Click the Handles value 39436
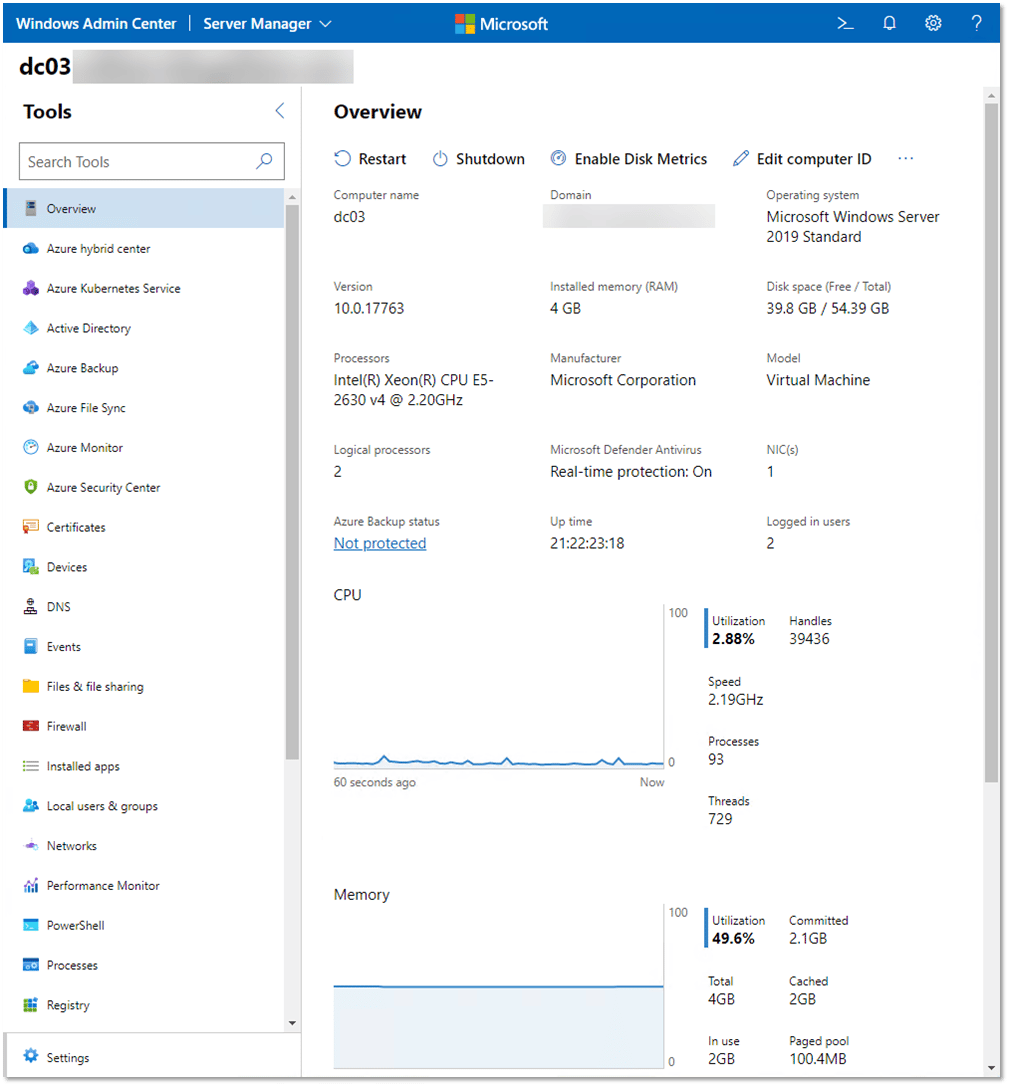Image resolution: width=1009 pixels, height=1086 pixels. [809, 639]
